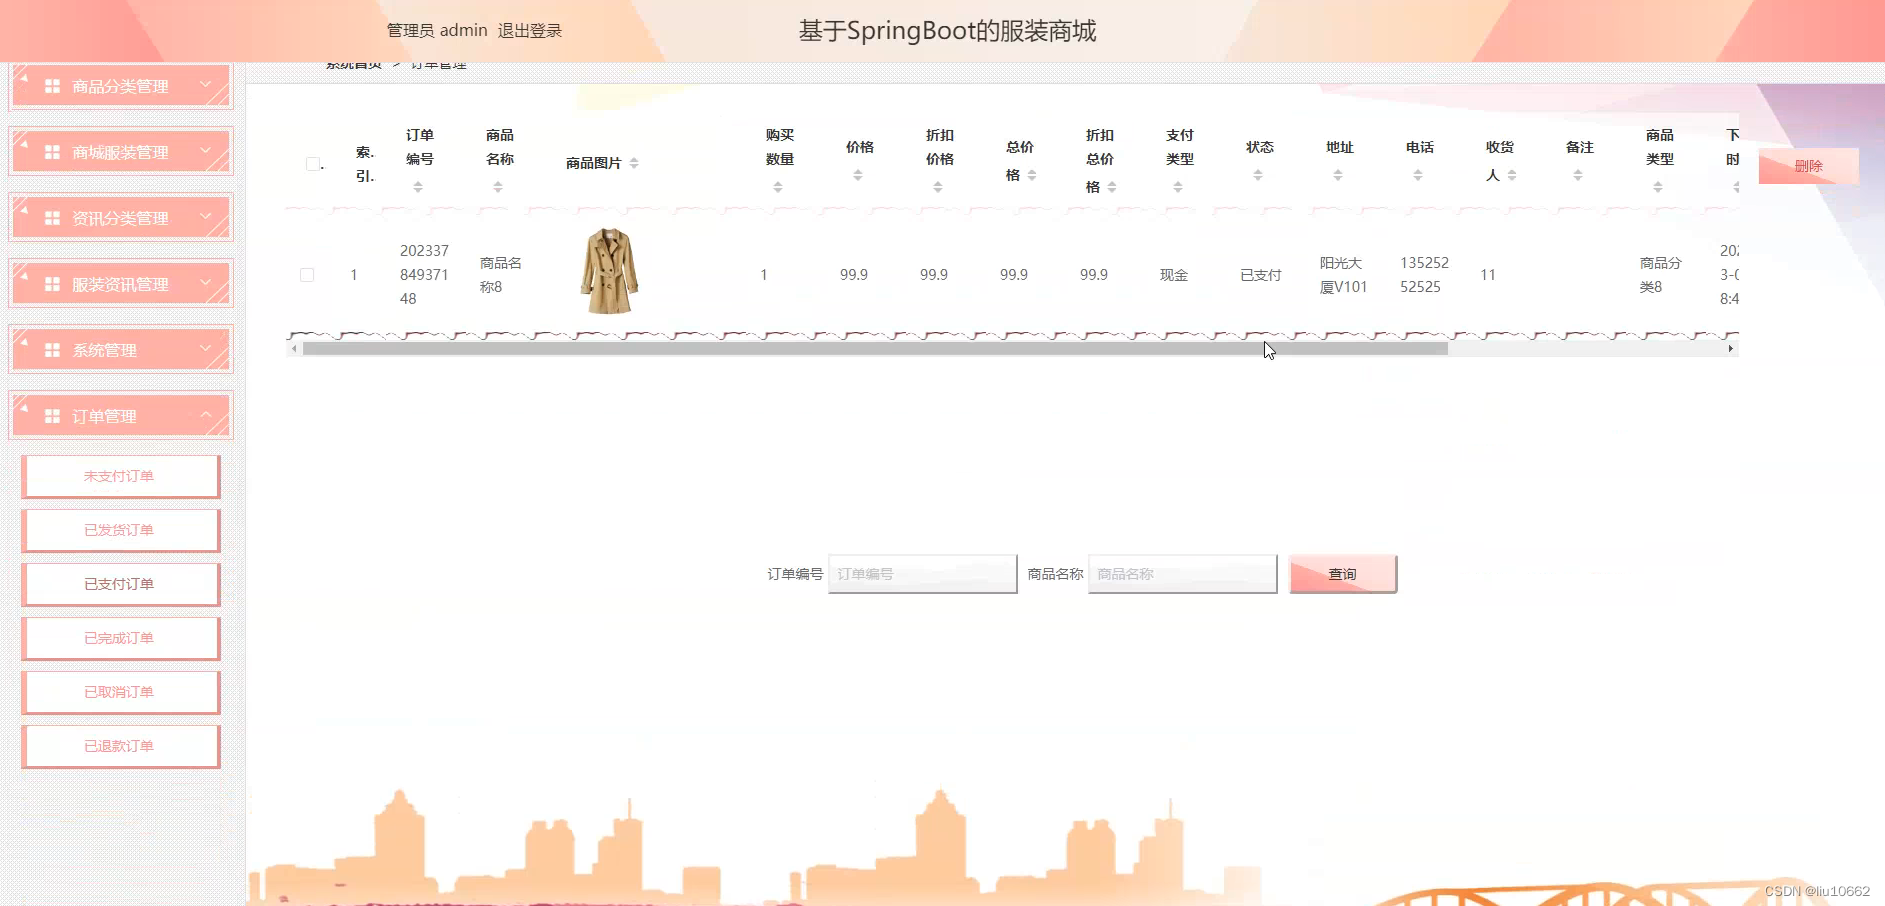Expand 商城服装管理 with its chevron
The width and height of the screenshot is (1885, 906).
click(x=206, y=150)
